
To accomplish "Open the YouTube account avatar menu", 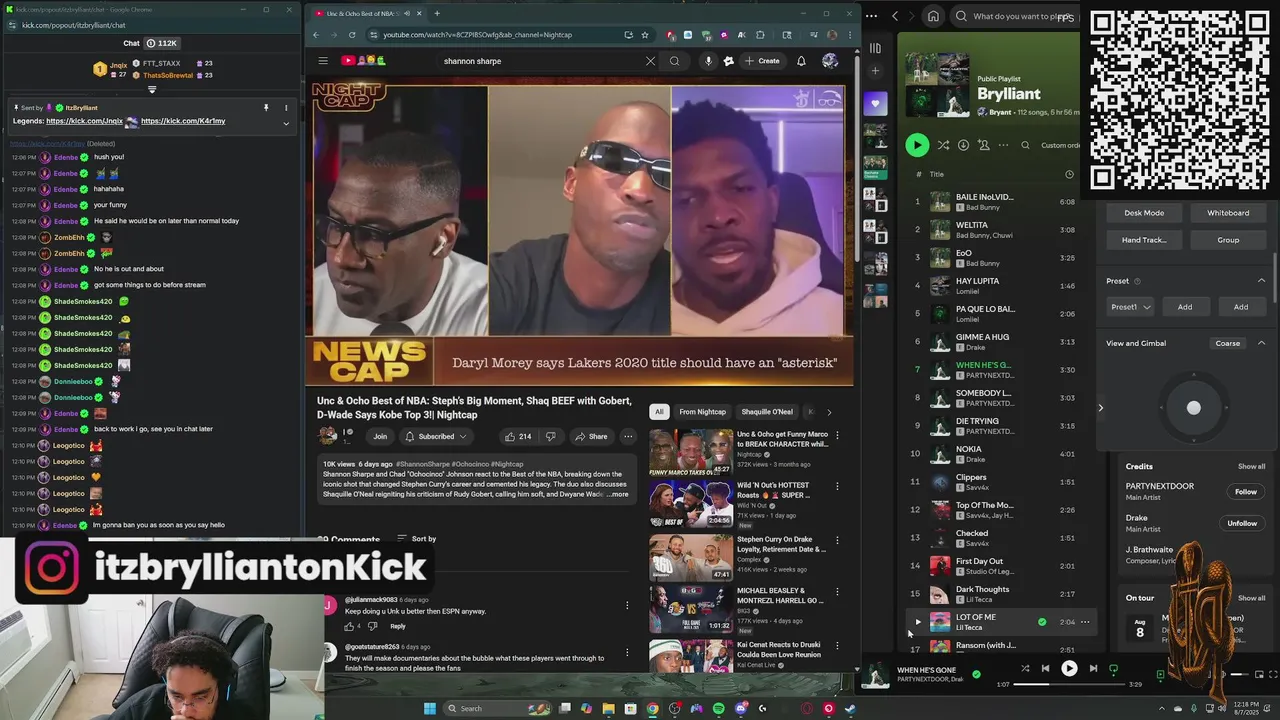I will tap(830, 61).
